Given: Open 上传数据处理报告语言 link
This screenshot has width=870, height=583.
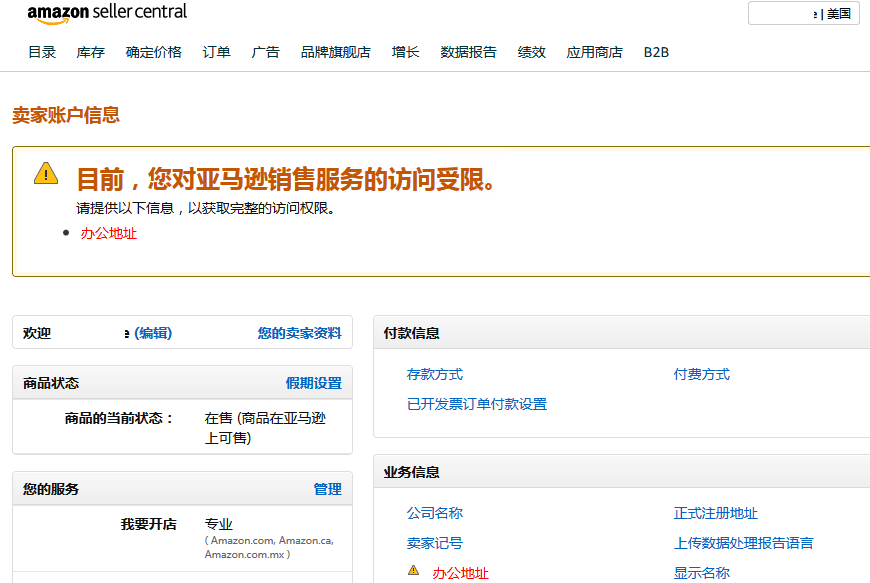Looking at the screenshot, I should 743,543.
